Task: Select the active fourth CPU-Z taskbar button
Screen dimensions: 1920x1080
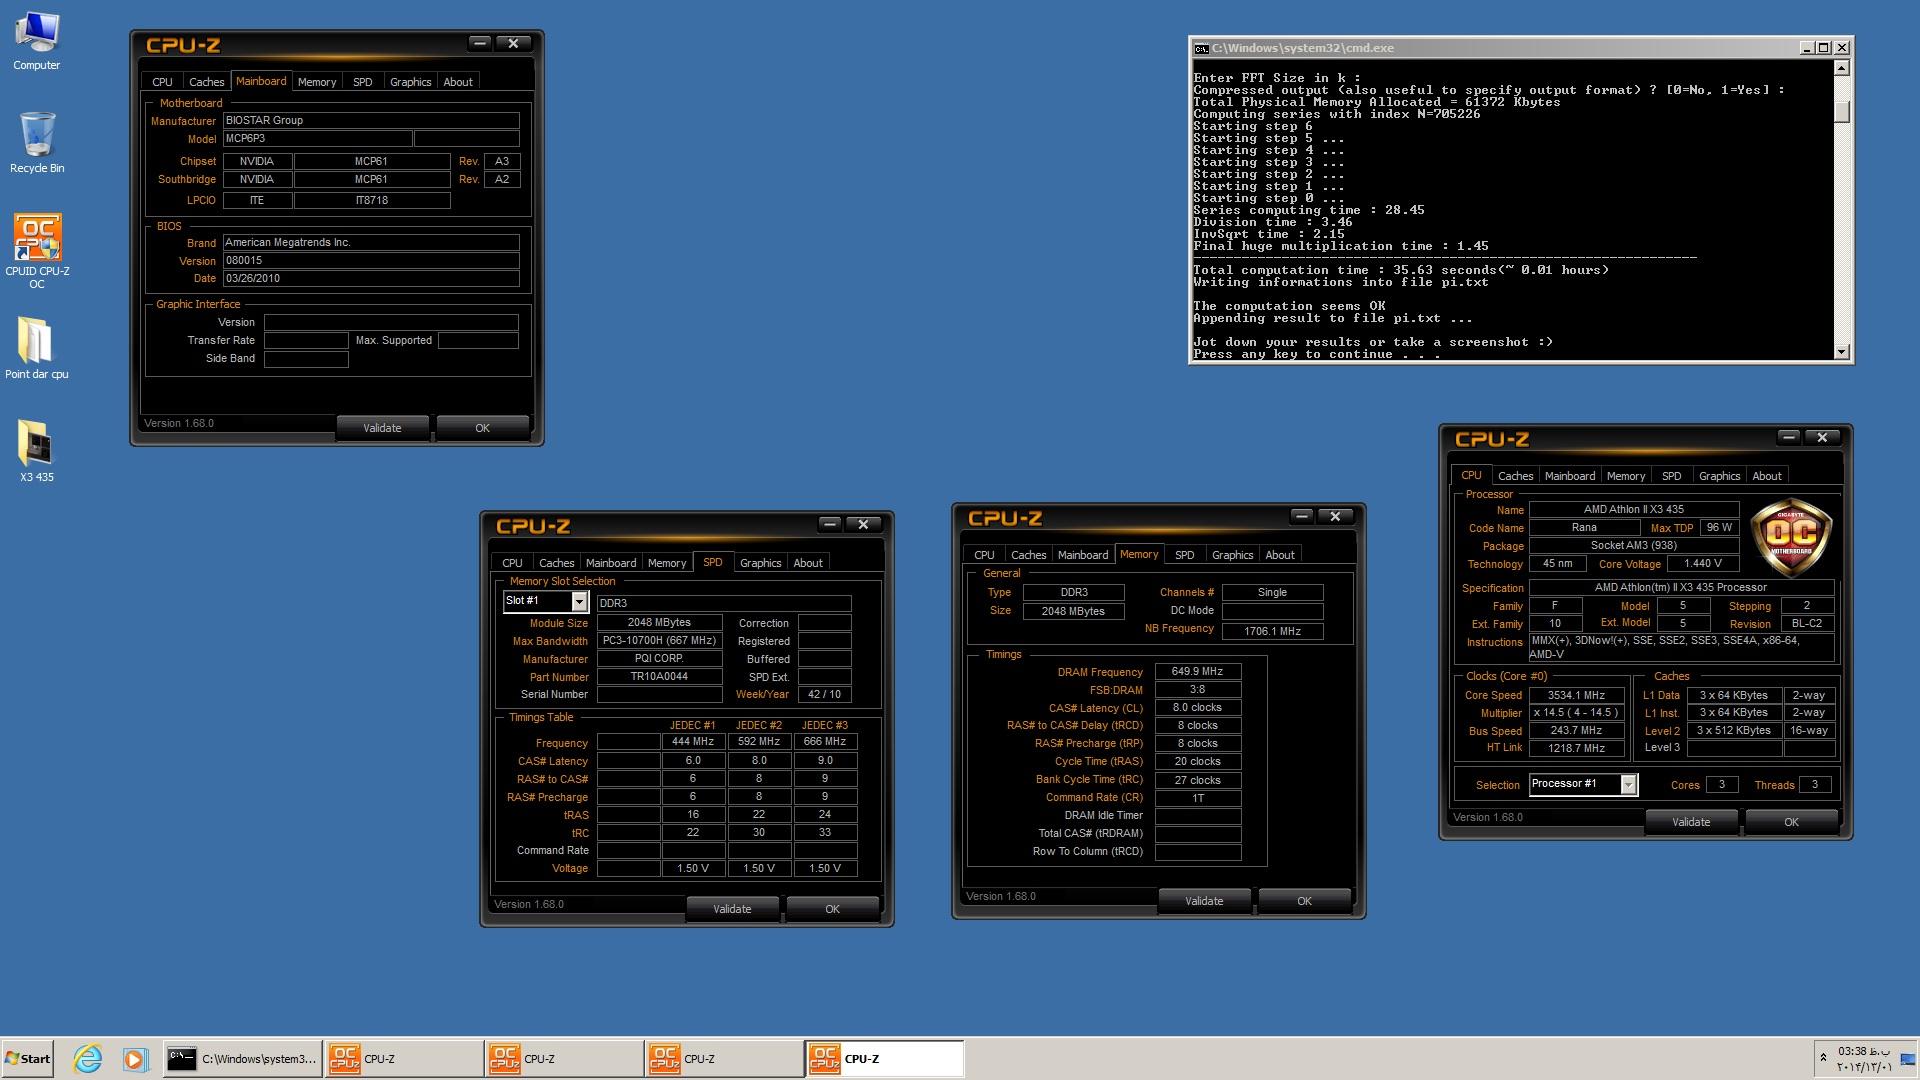Action: click(x=884, y=1059)
